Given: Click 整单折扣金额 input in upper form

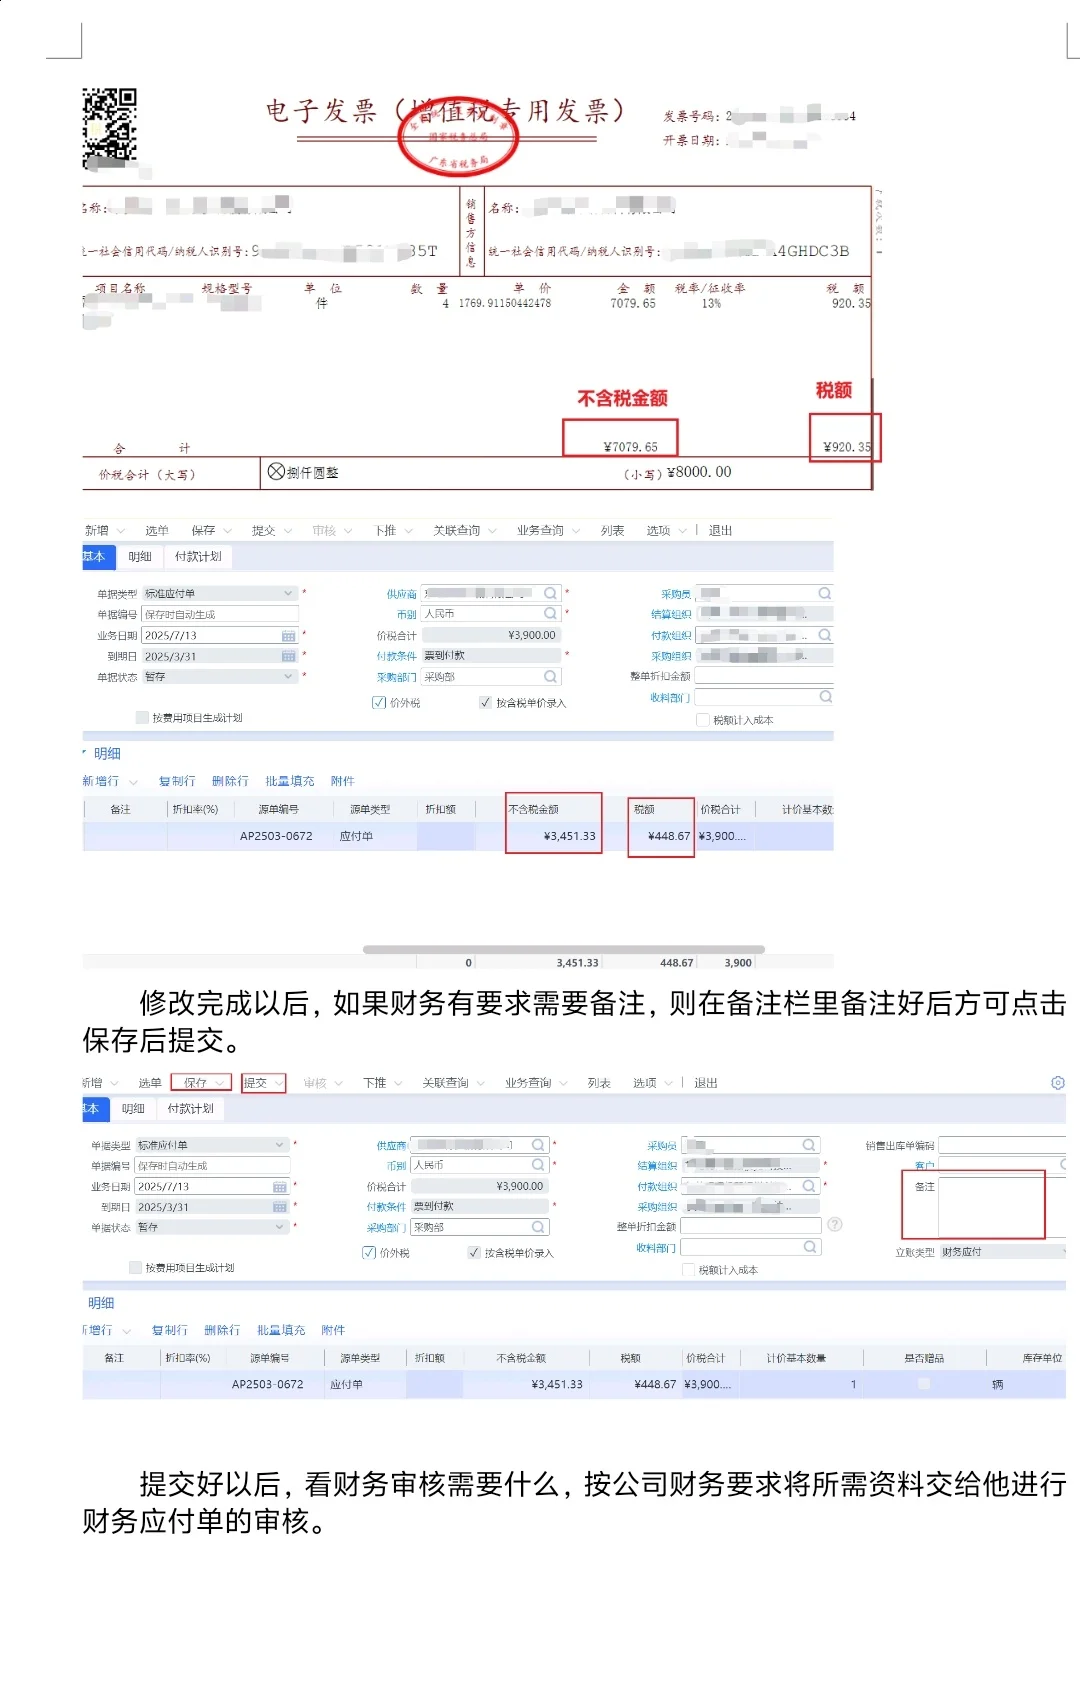Looking at the screenshot, I should pos(764,676).
